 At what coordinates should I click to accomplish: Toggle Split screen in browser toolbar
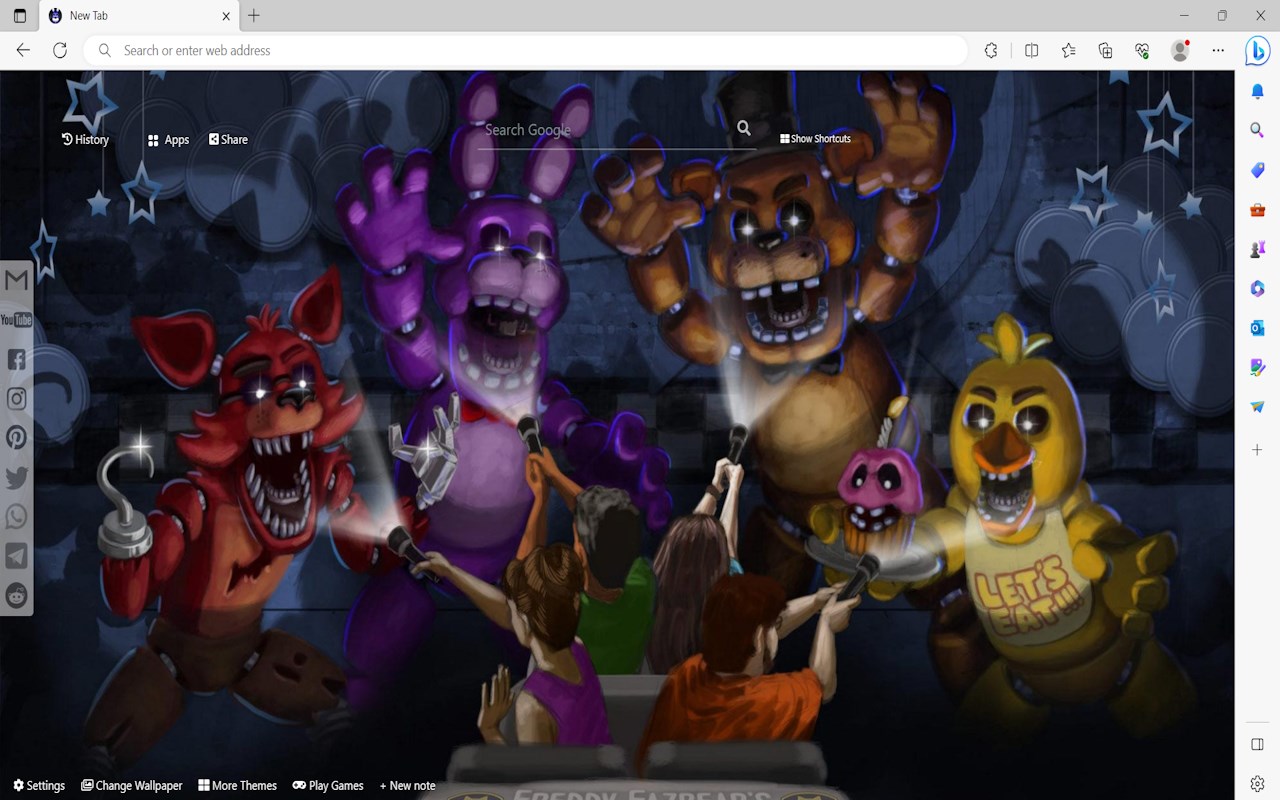[1032, 50]
